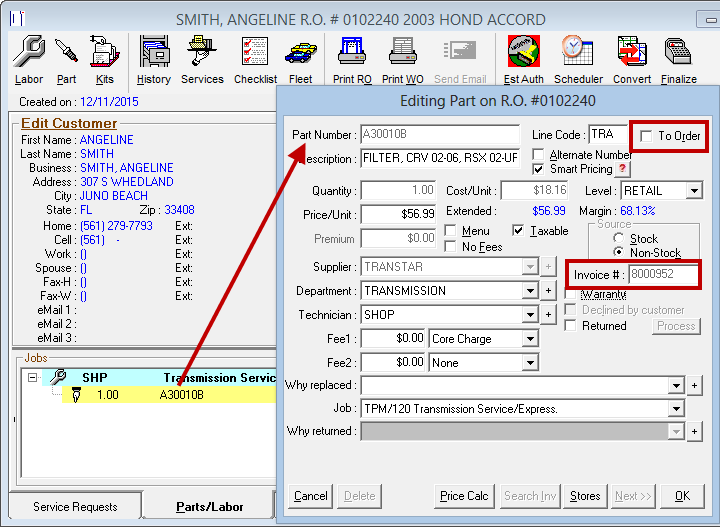Select the Stock radio button
This screenshot has height=527, width=720.
[619, 239]
